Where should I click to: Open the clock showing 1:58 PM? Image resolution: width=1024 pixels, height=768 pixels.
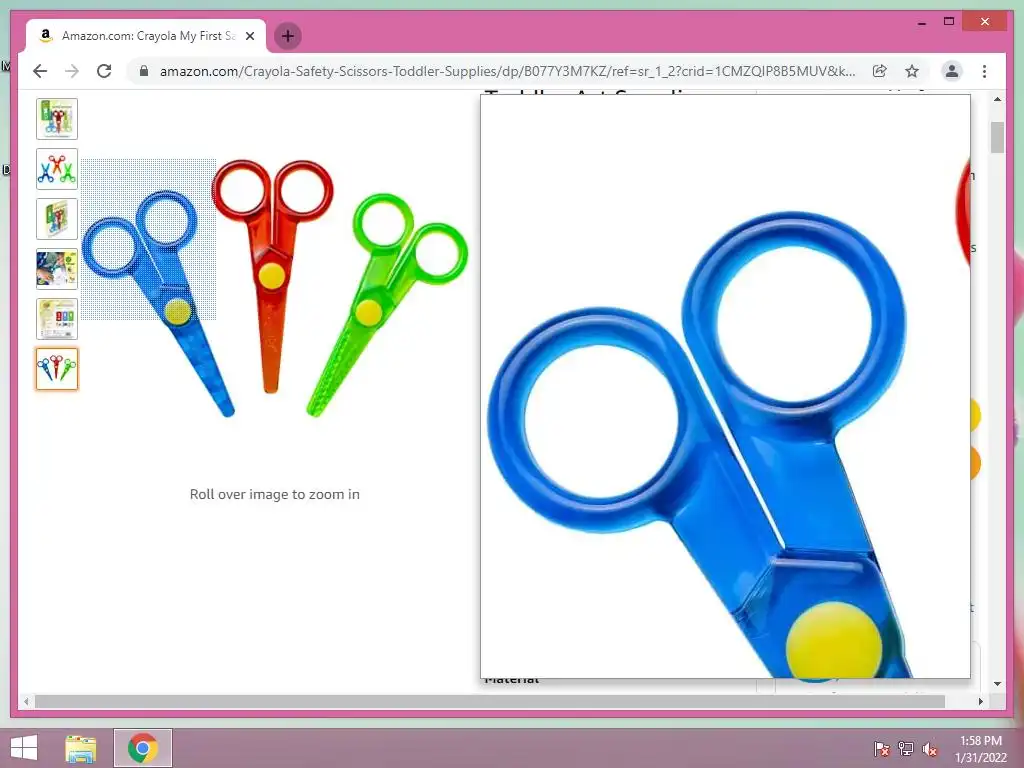point(980,749)
